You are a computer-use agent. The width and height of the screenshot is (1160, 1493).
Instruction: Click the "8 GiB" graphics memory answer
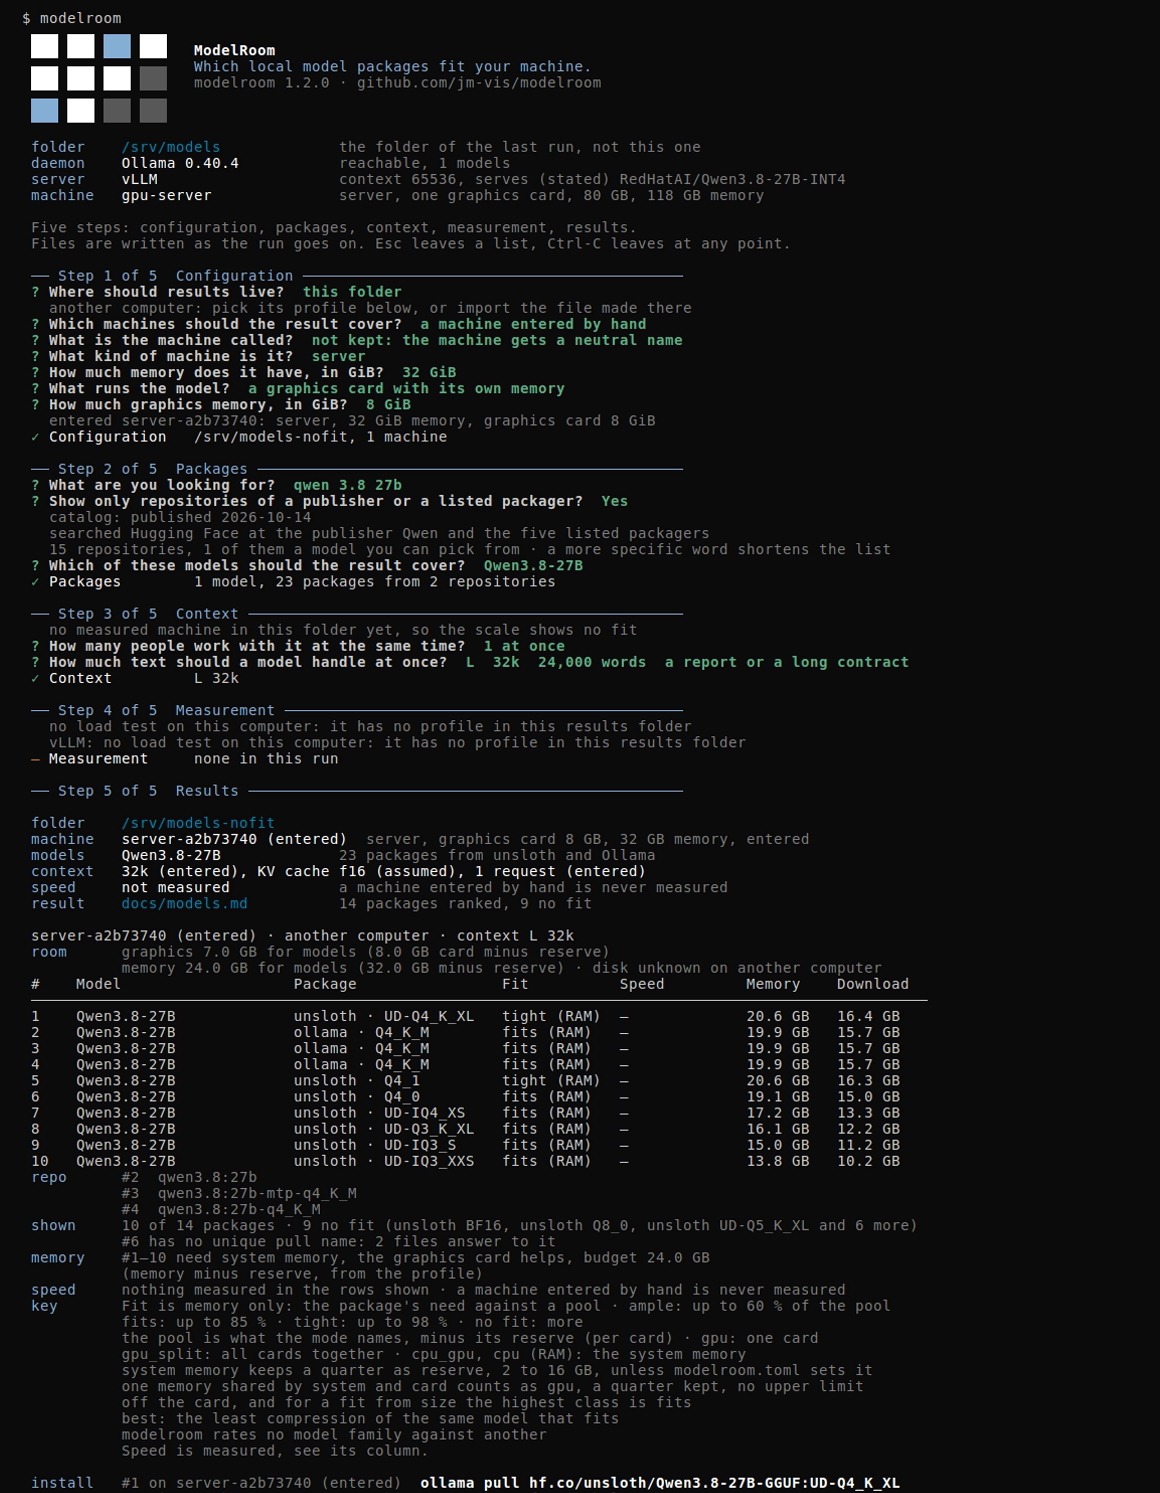388,404
